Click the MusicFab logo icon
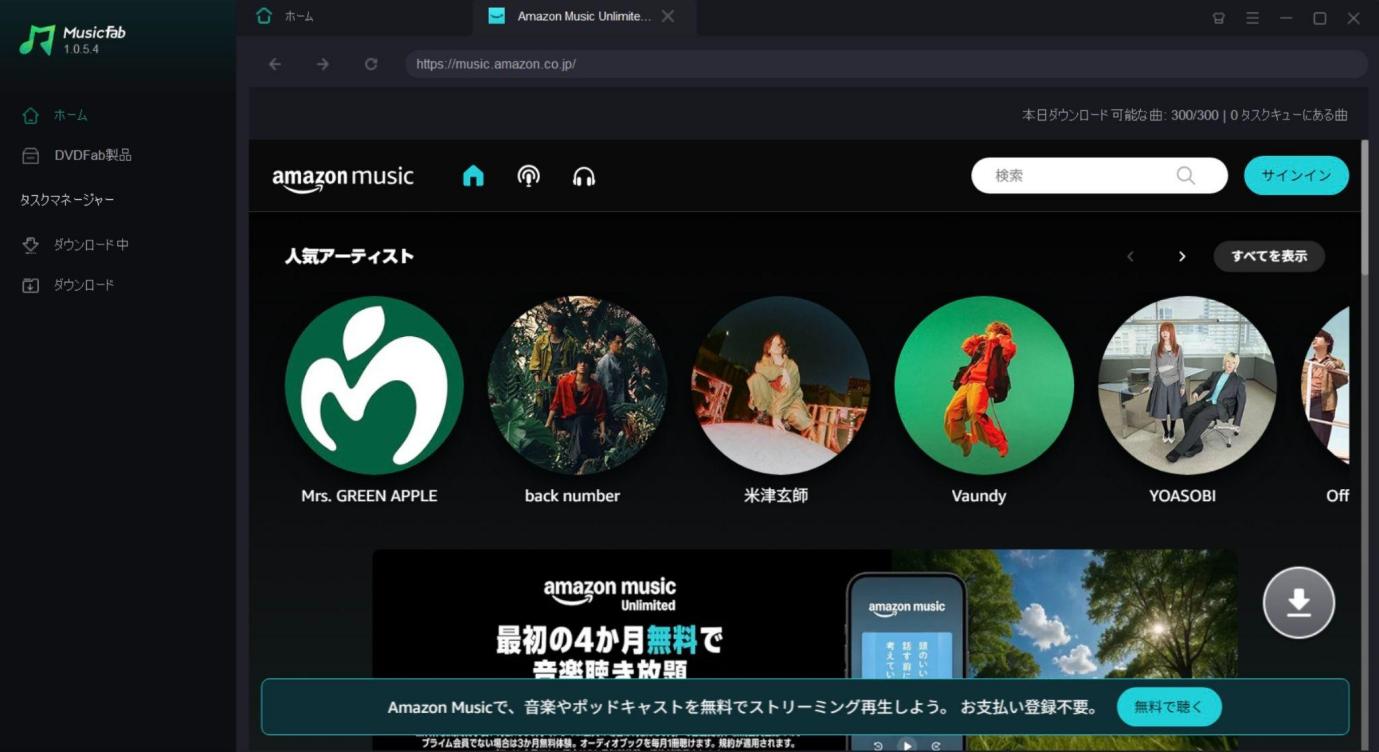Screen dimensions: 1379x752 (x=37, y=40)
